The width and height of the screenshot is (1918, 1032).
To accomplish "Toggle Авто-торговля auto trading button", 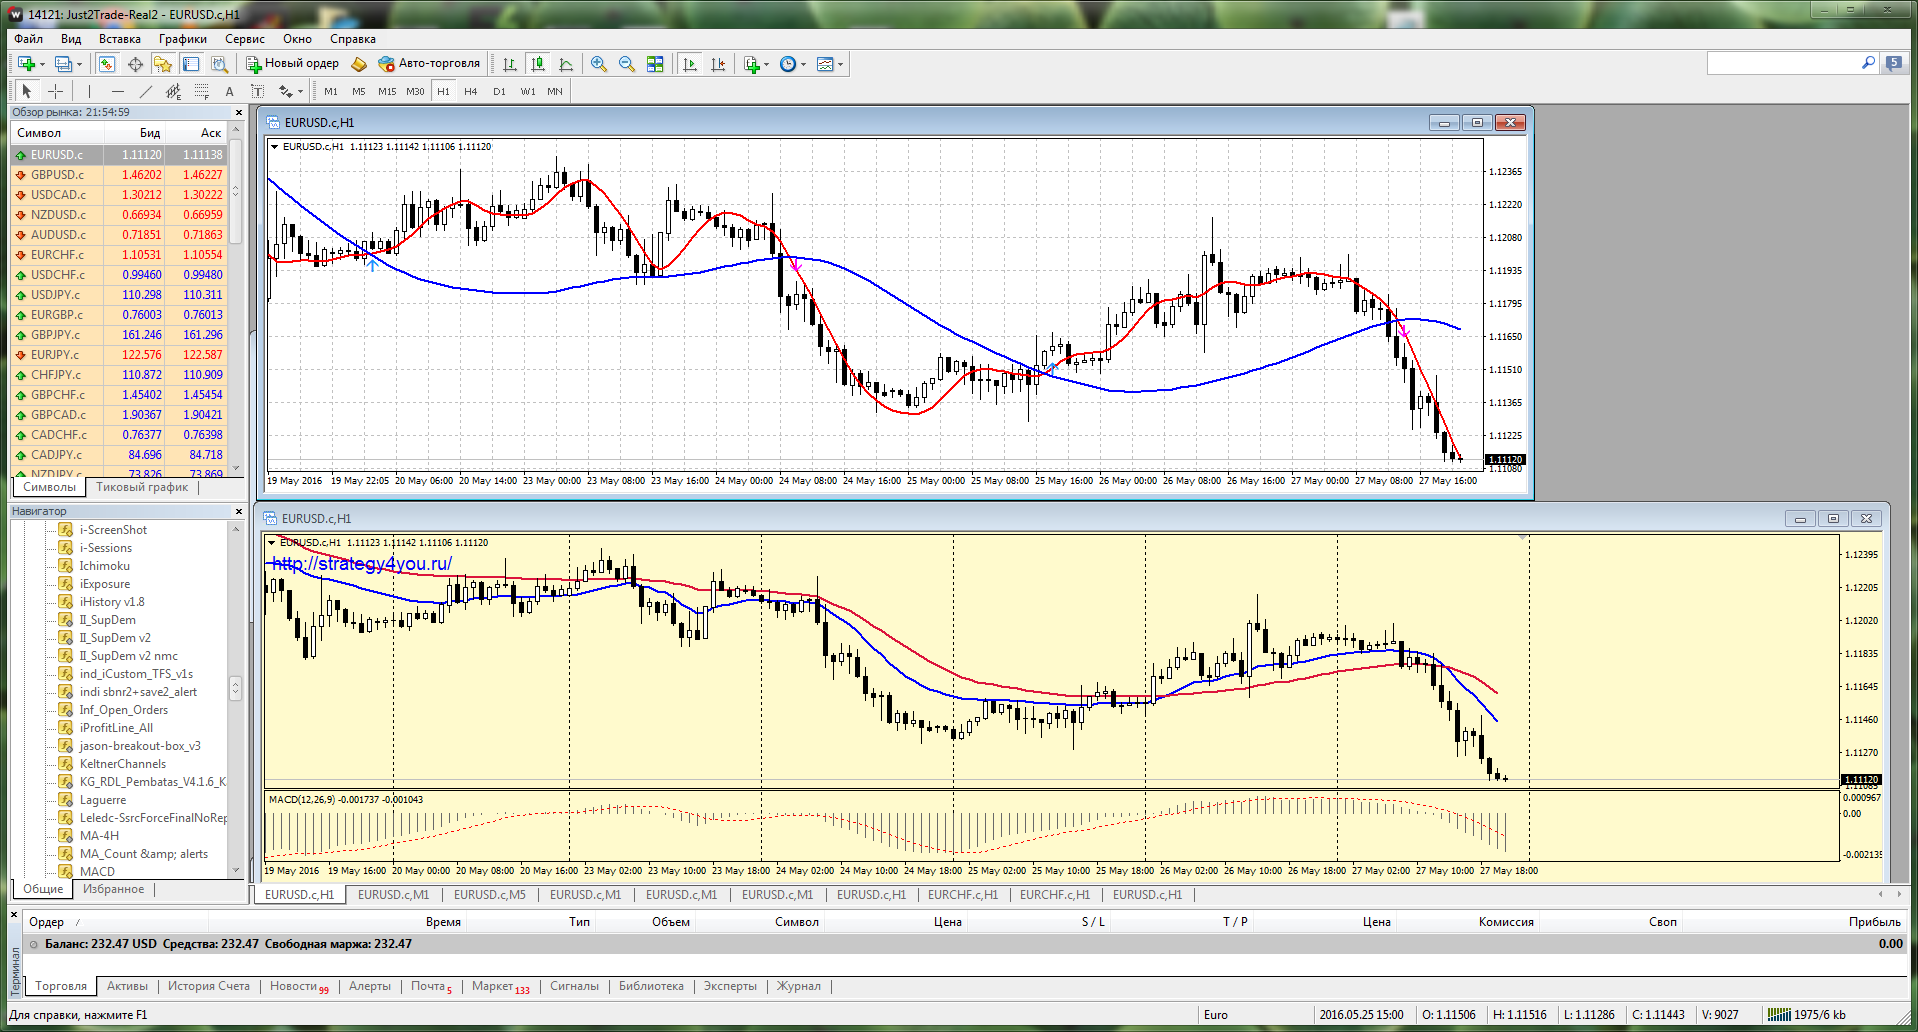I will coord(429,64).
